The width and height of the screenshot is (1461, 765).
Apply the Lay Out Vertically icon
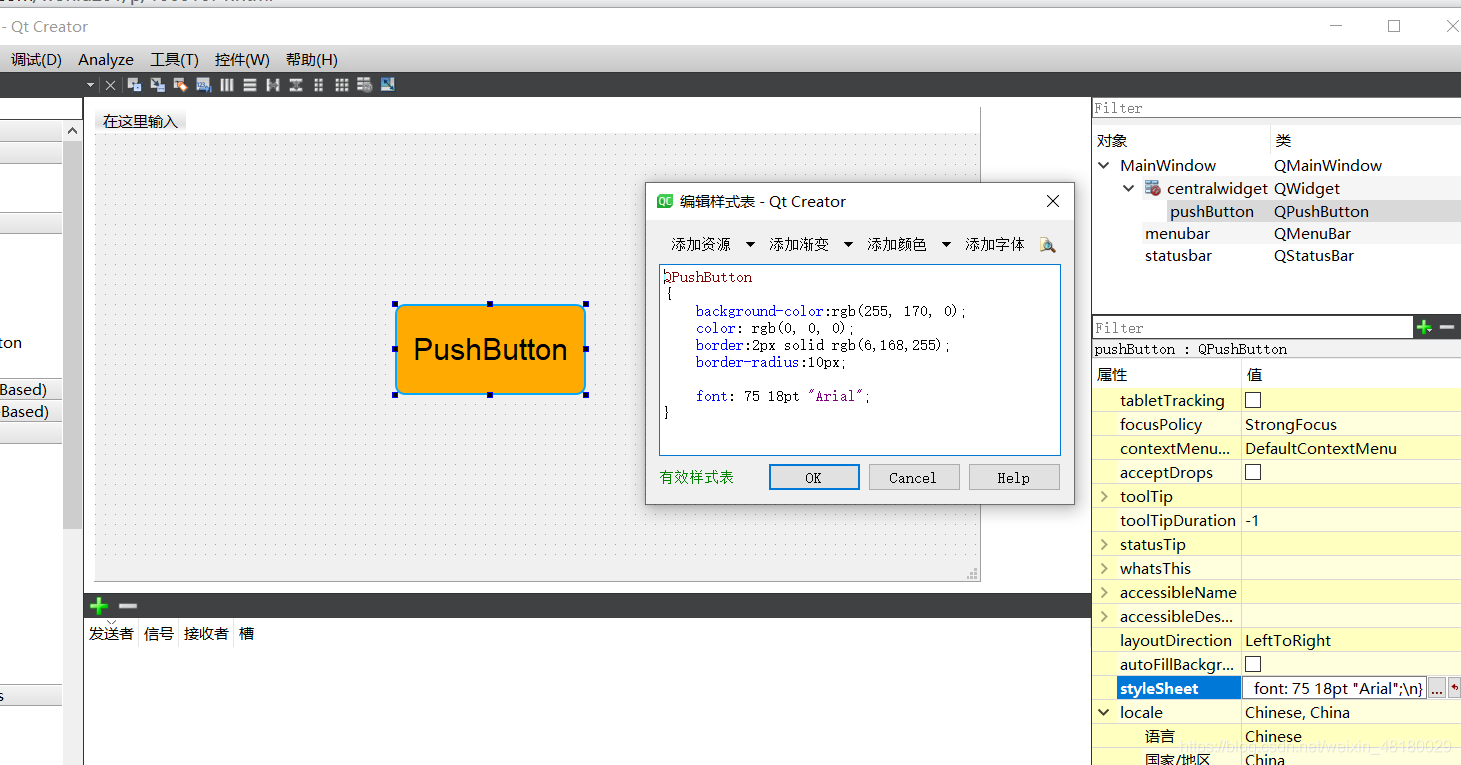pos(250,85)
